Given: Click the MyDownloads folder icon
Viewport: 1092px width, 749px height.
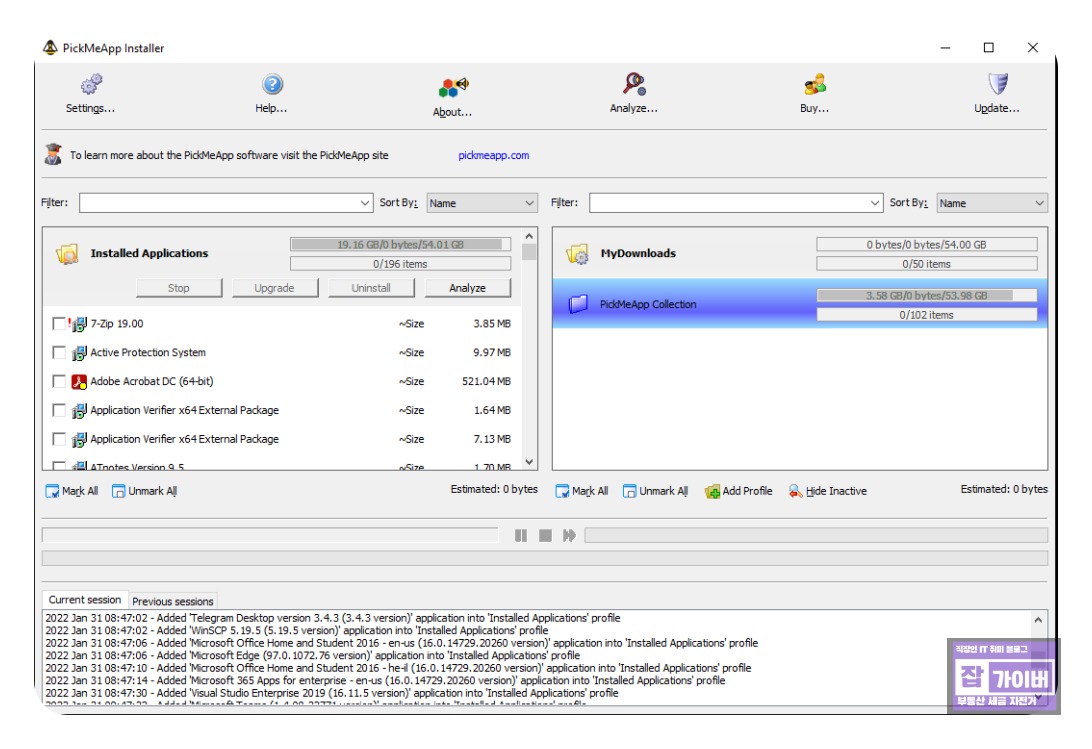Looking at the screenshot, I should tap(577, 254).
